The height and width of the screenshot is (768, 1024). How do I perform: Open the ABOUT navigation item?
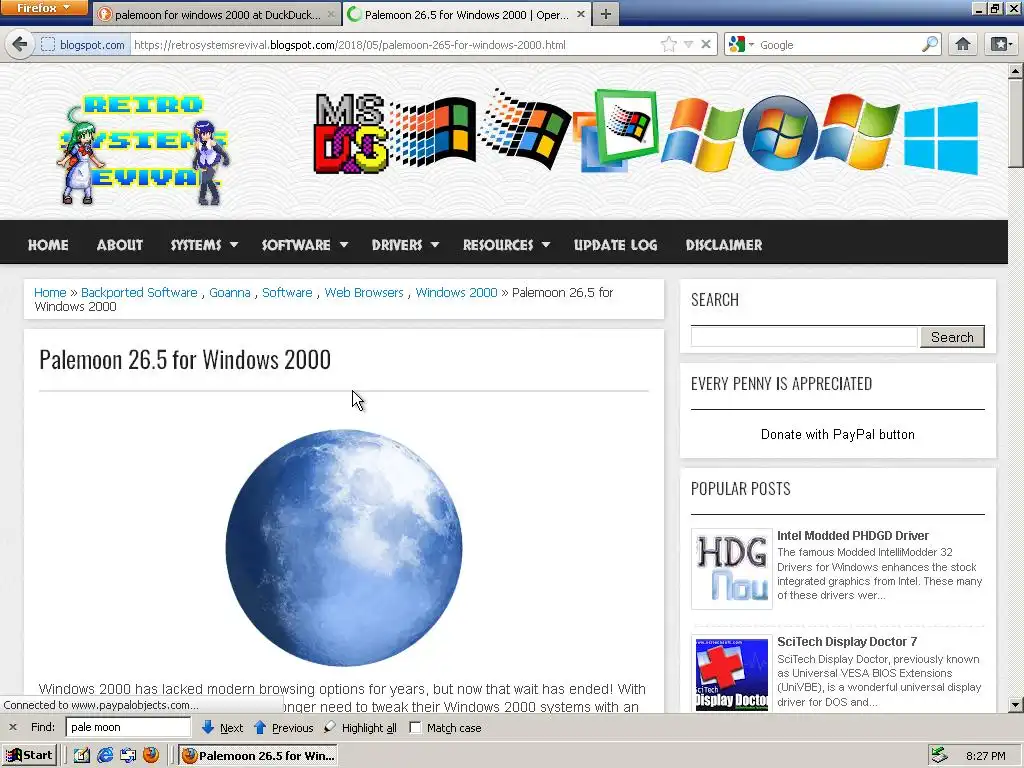[120, 245]
